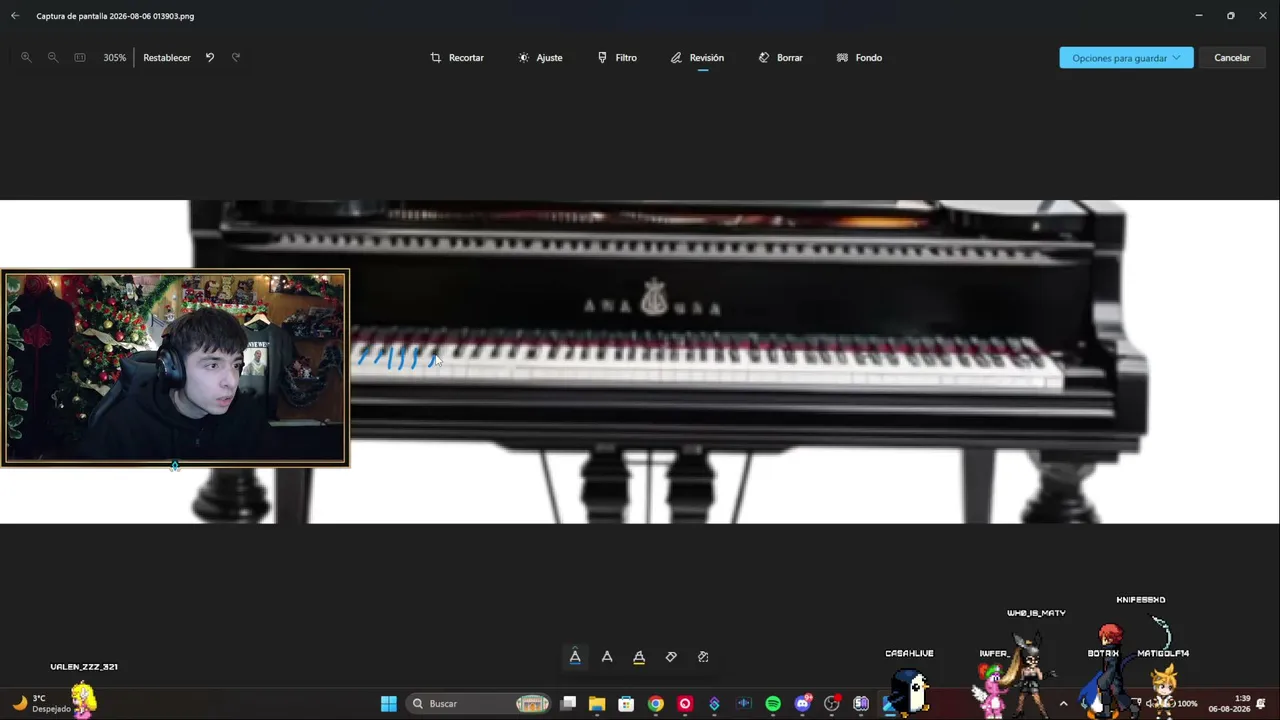The height and width of the screenshot is (720, 1280).
Task: Open the Ajuste adjustments tab
Action: coord(540,58)
